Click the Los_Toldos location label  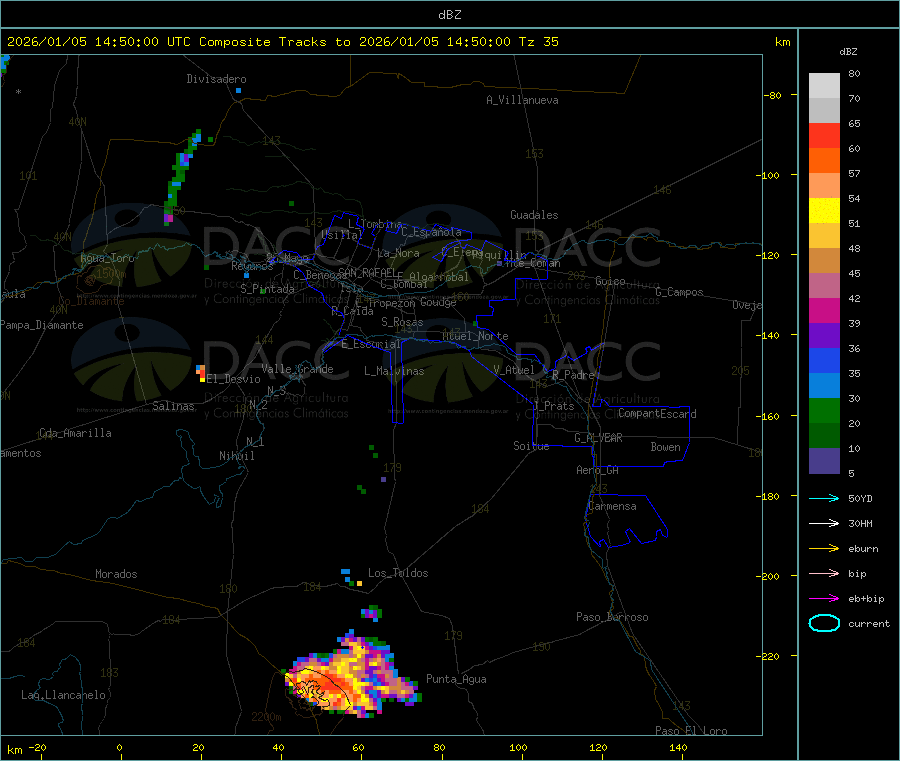pos(398,573)
